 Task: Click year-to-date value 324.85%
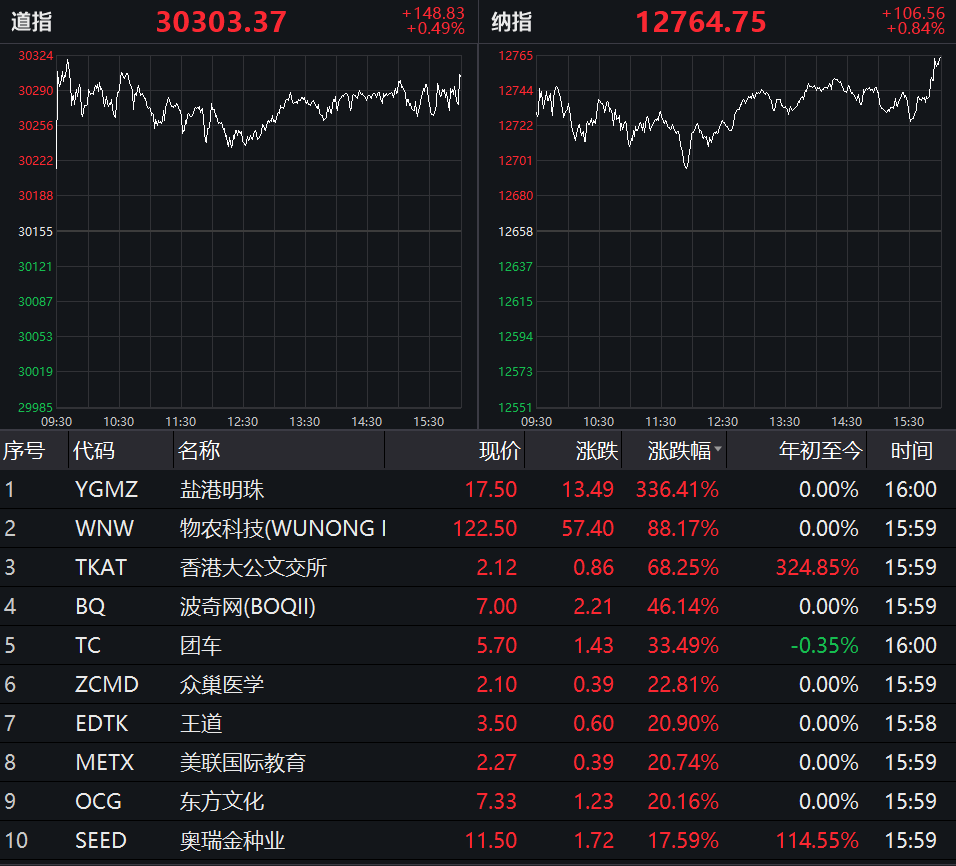(x=817, y=568)
